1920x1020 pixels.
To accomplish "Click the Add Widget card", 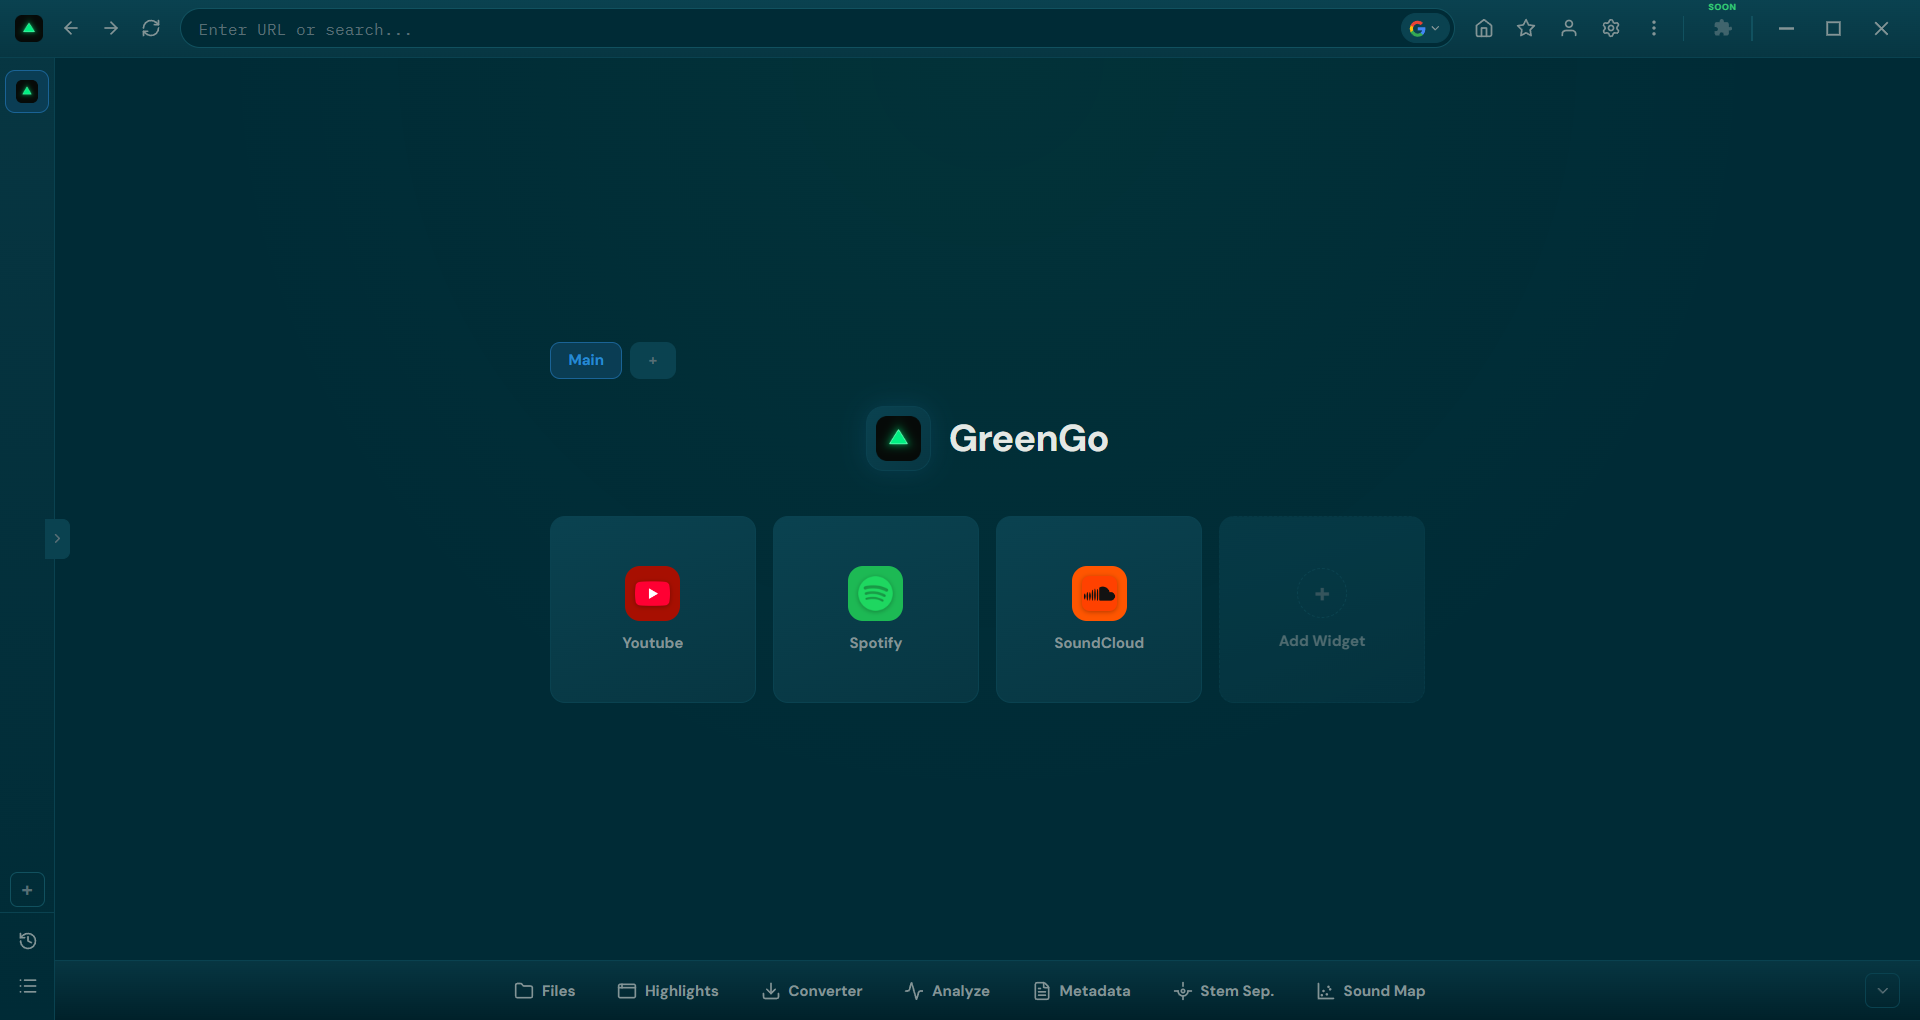I will tap(1322, 609).
